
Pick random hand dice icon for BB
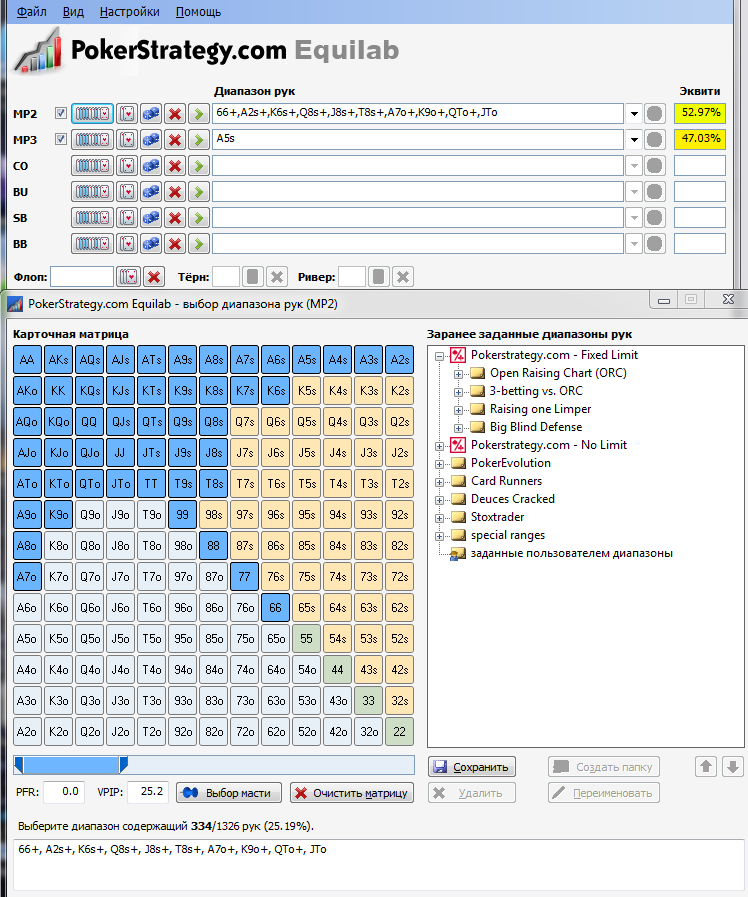151,244
